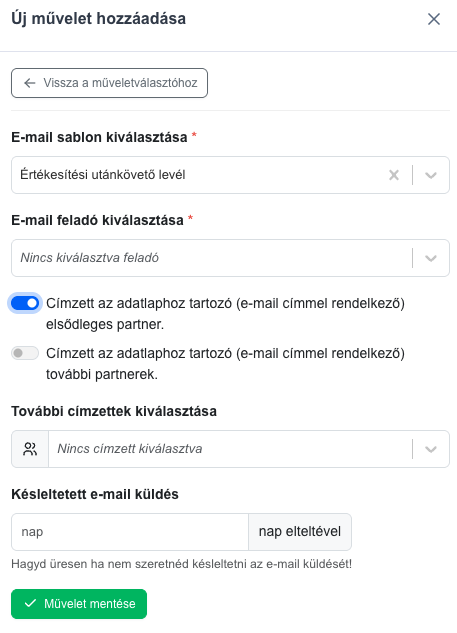This screenshot has width=457, height=633.
Task: Click the további partnerek toggle label text
Action: 225,364
